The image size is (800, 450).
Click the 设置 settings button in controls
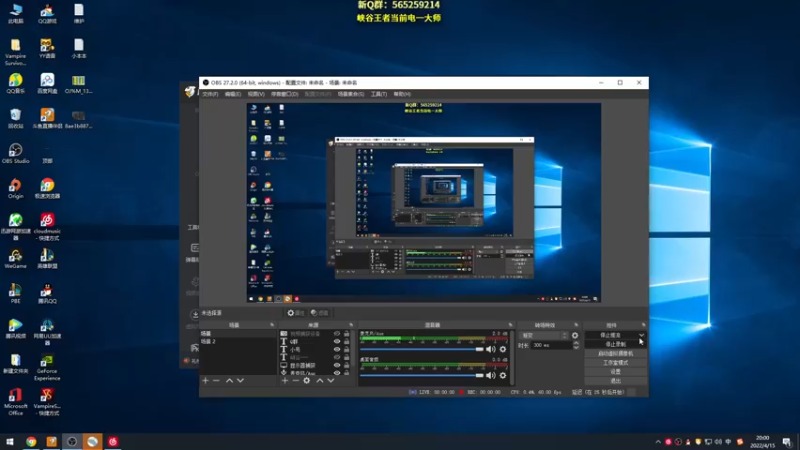(615, 372)
